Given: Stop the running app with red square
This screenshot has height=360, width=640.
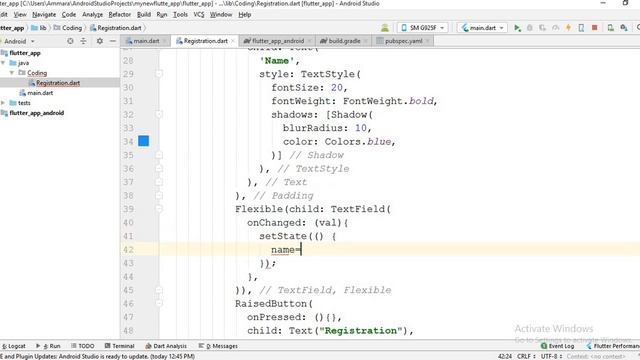Looking at the screenshot, I should pos(595,28).
